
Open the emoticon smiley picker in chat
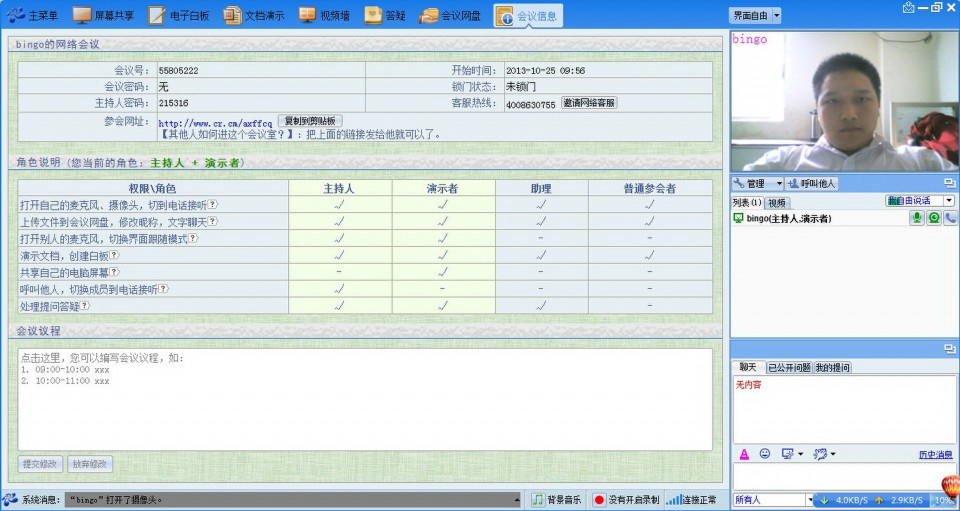pyautogui.click(x=765, y=454)
